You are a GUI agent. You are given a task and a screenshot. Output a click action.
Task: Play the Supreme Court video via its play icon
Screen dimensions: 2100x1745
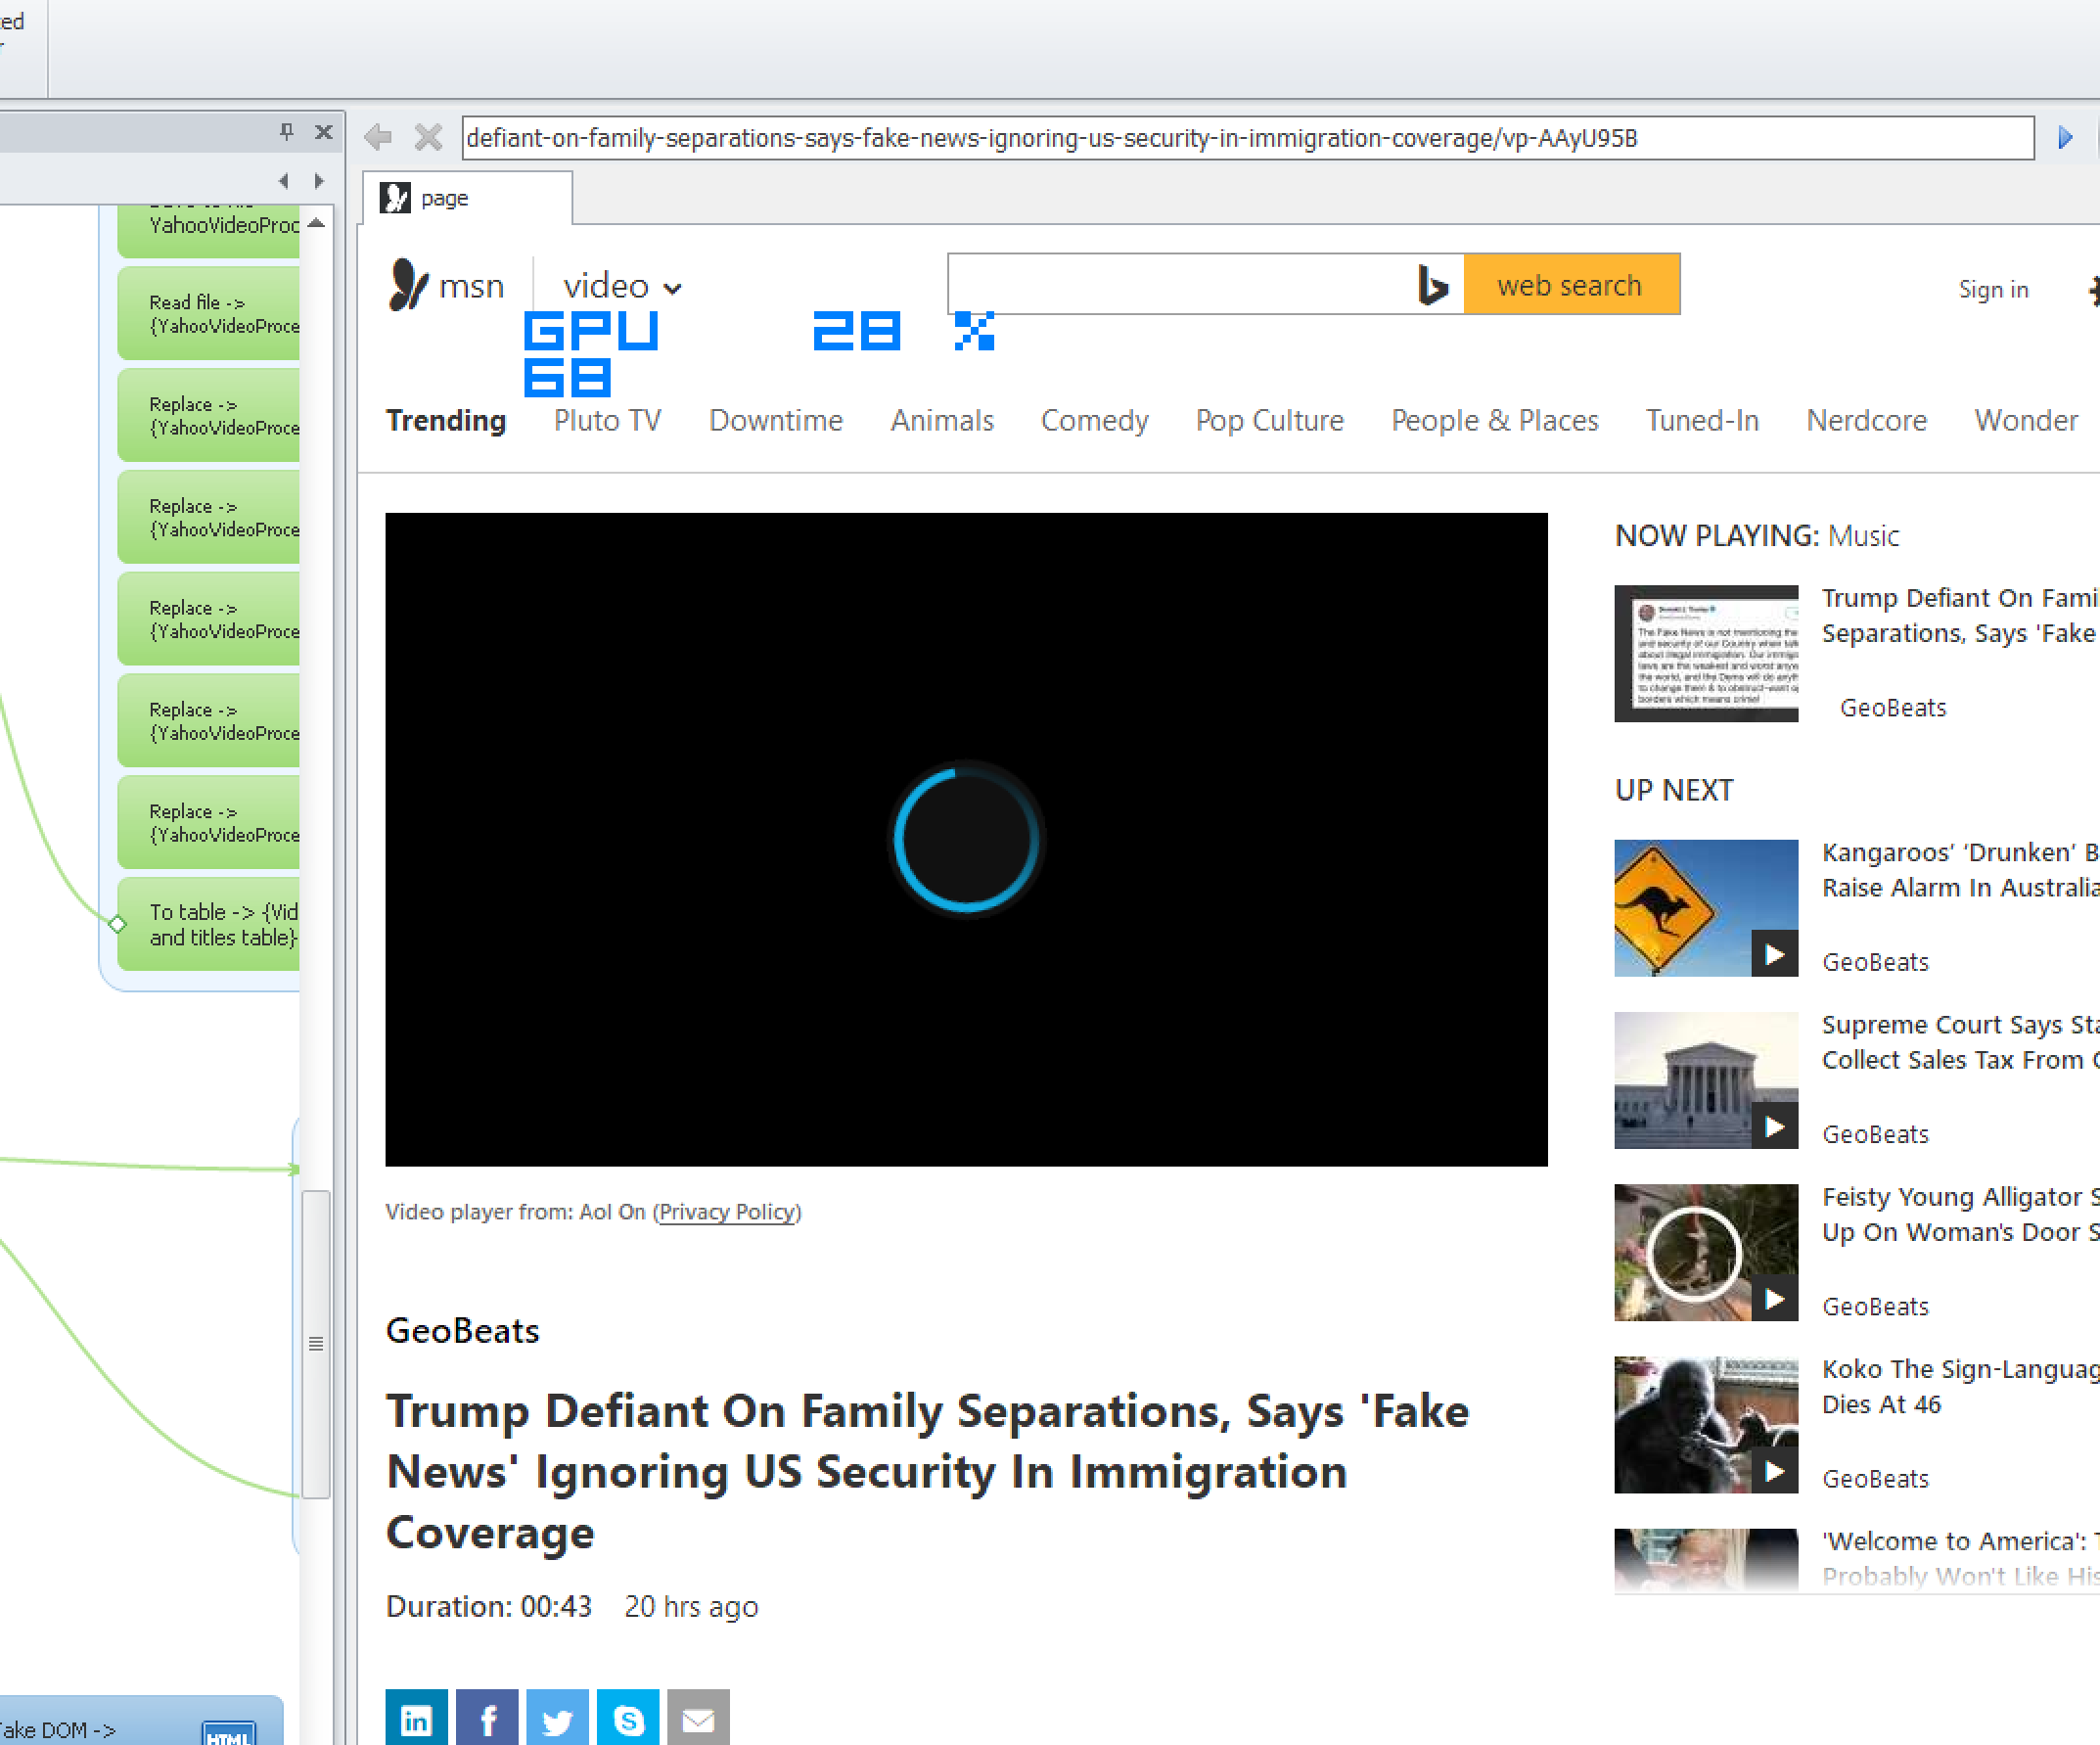coord(1774,1126)
